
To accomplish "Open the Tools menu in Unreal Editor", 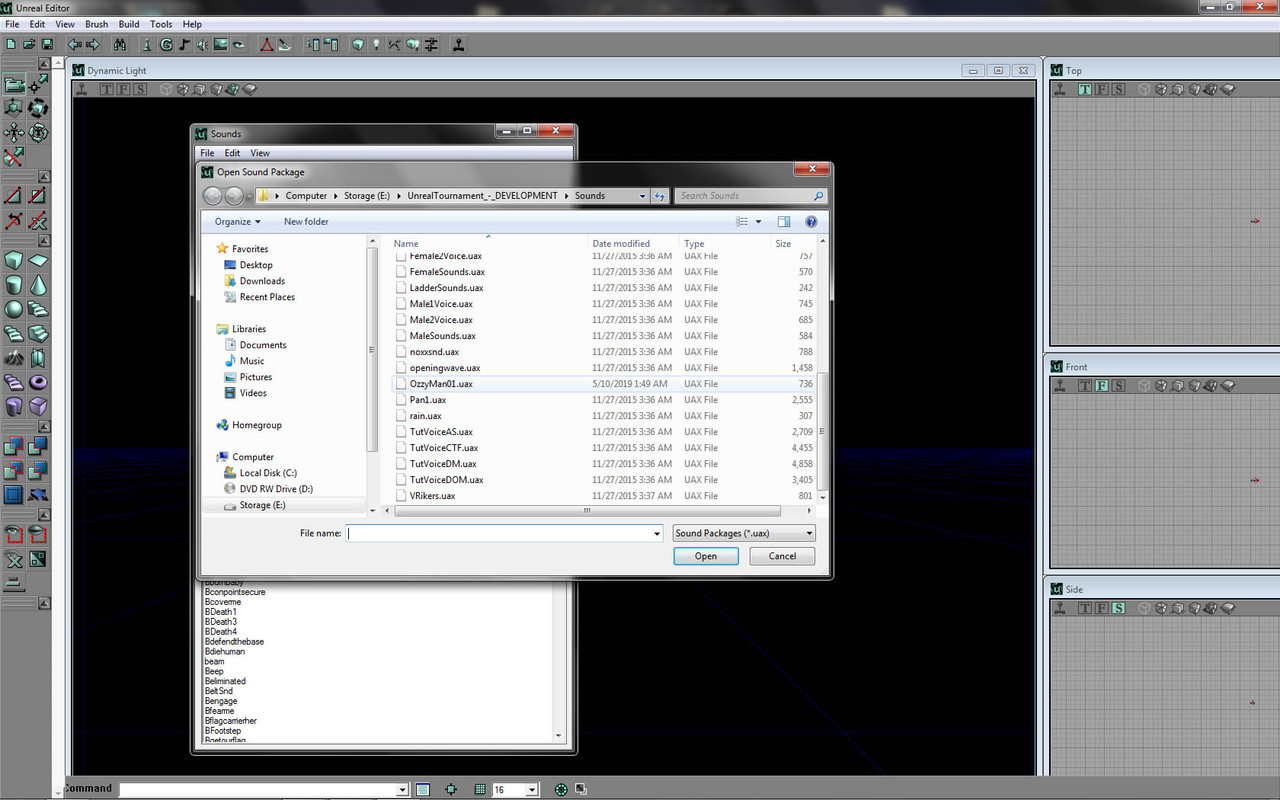I will tap(161, 24).
